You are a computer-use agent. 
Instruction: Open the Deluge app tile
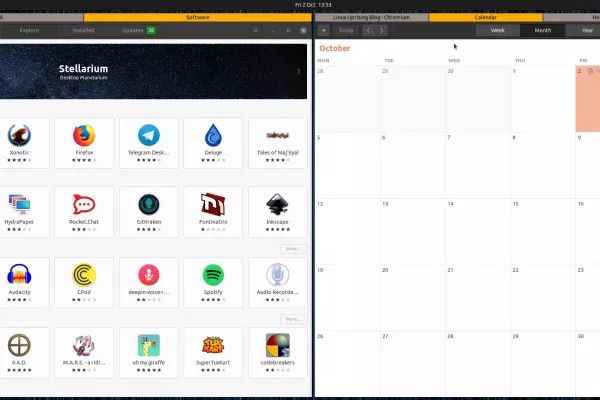click(213, 143)
